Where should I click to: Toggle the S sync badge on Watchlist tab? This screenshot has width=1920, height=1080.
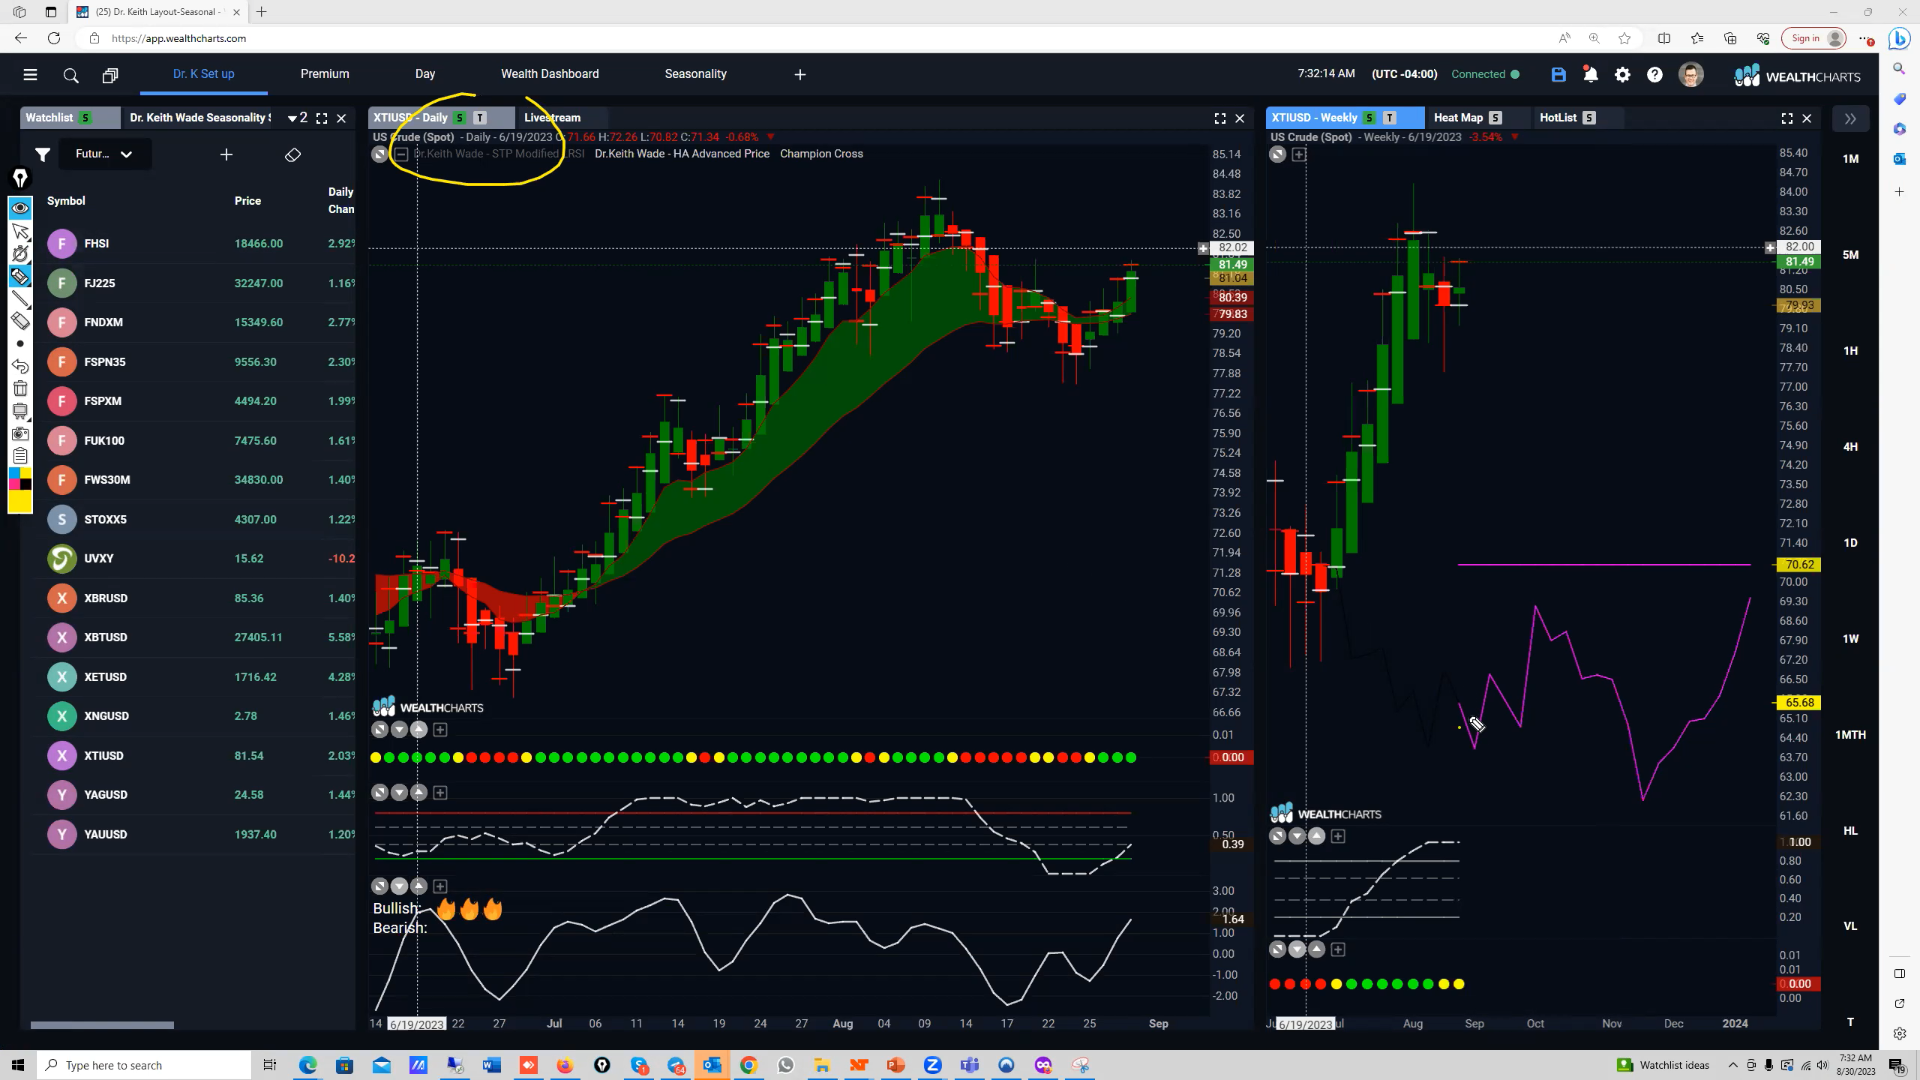point(86,118)
